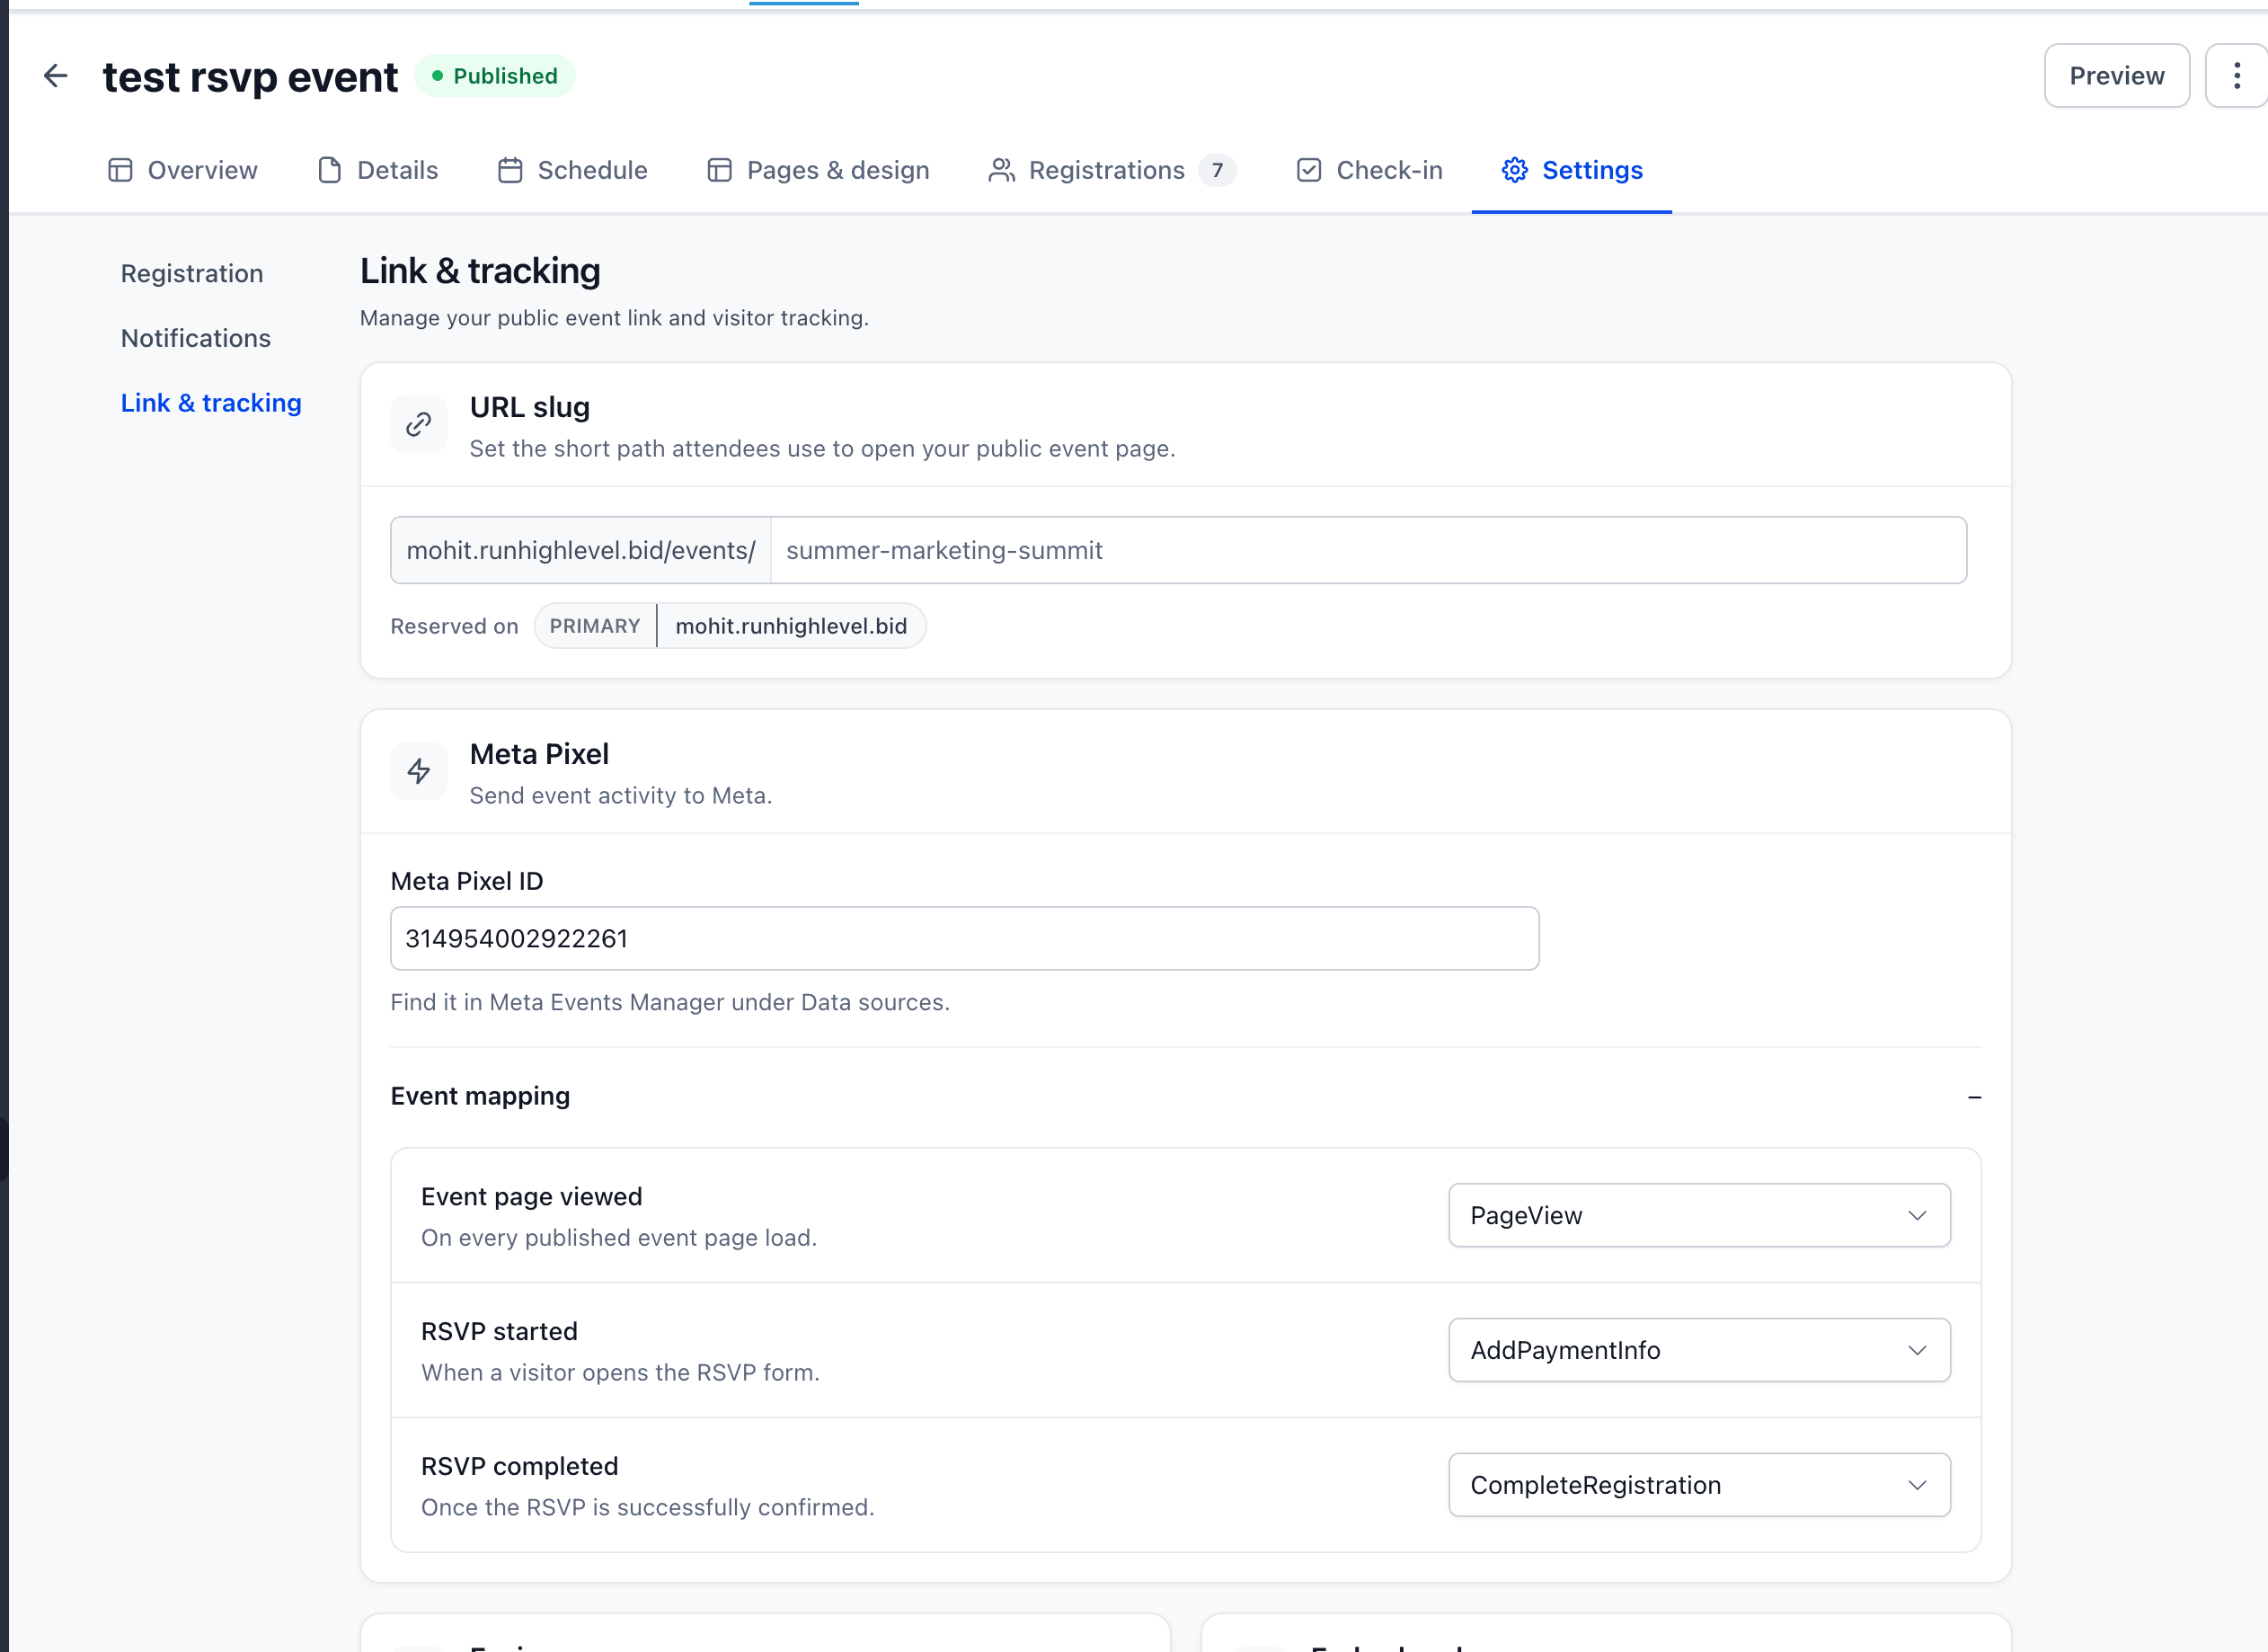
Task: Select Link & tracking in the sidebar
Action: pos(211,403)
